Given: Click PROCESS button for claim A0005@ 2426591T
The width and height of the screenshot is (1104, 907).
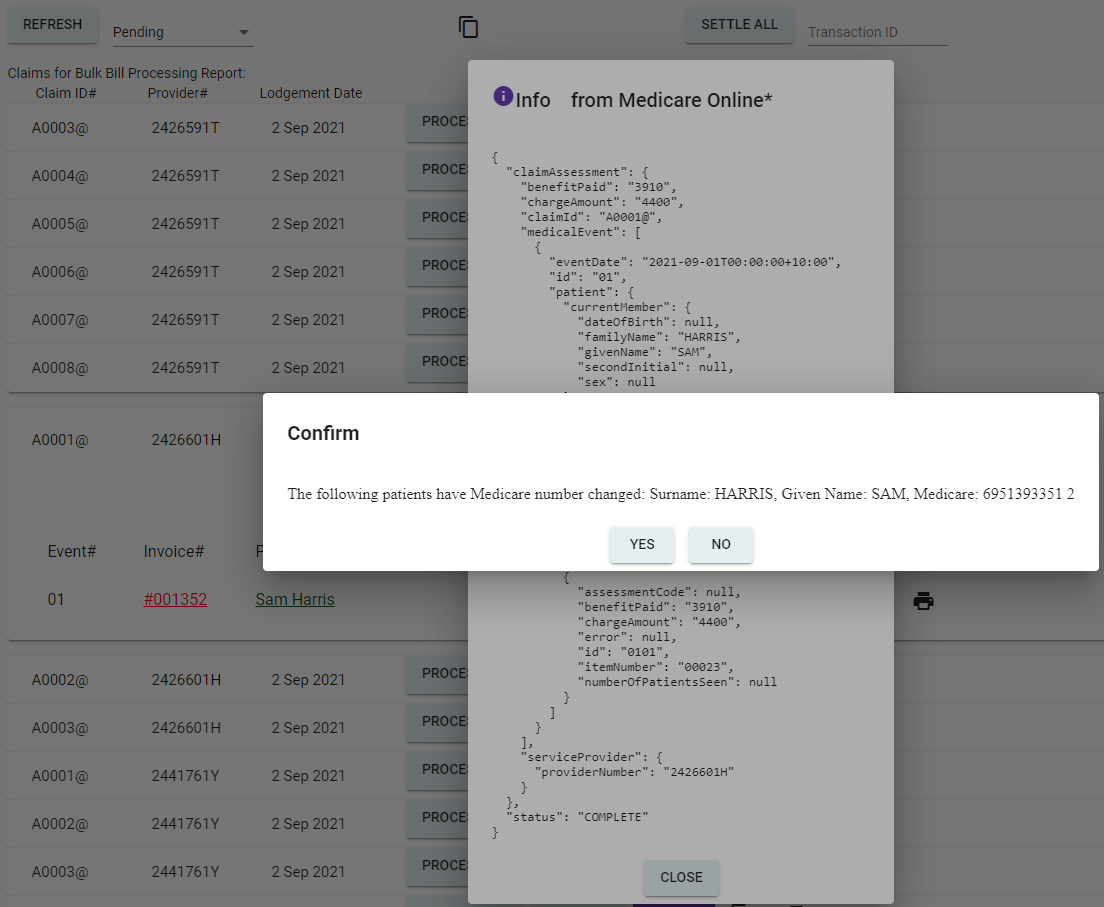Looking at the screenshot, I should click(x=437, y=218).
